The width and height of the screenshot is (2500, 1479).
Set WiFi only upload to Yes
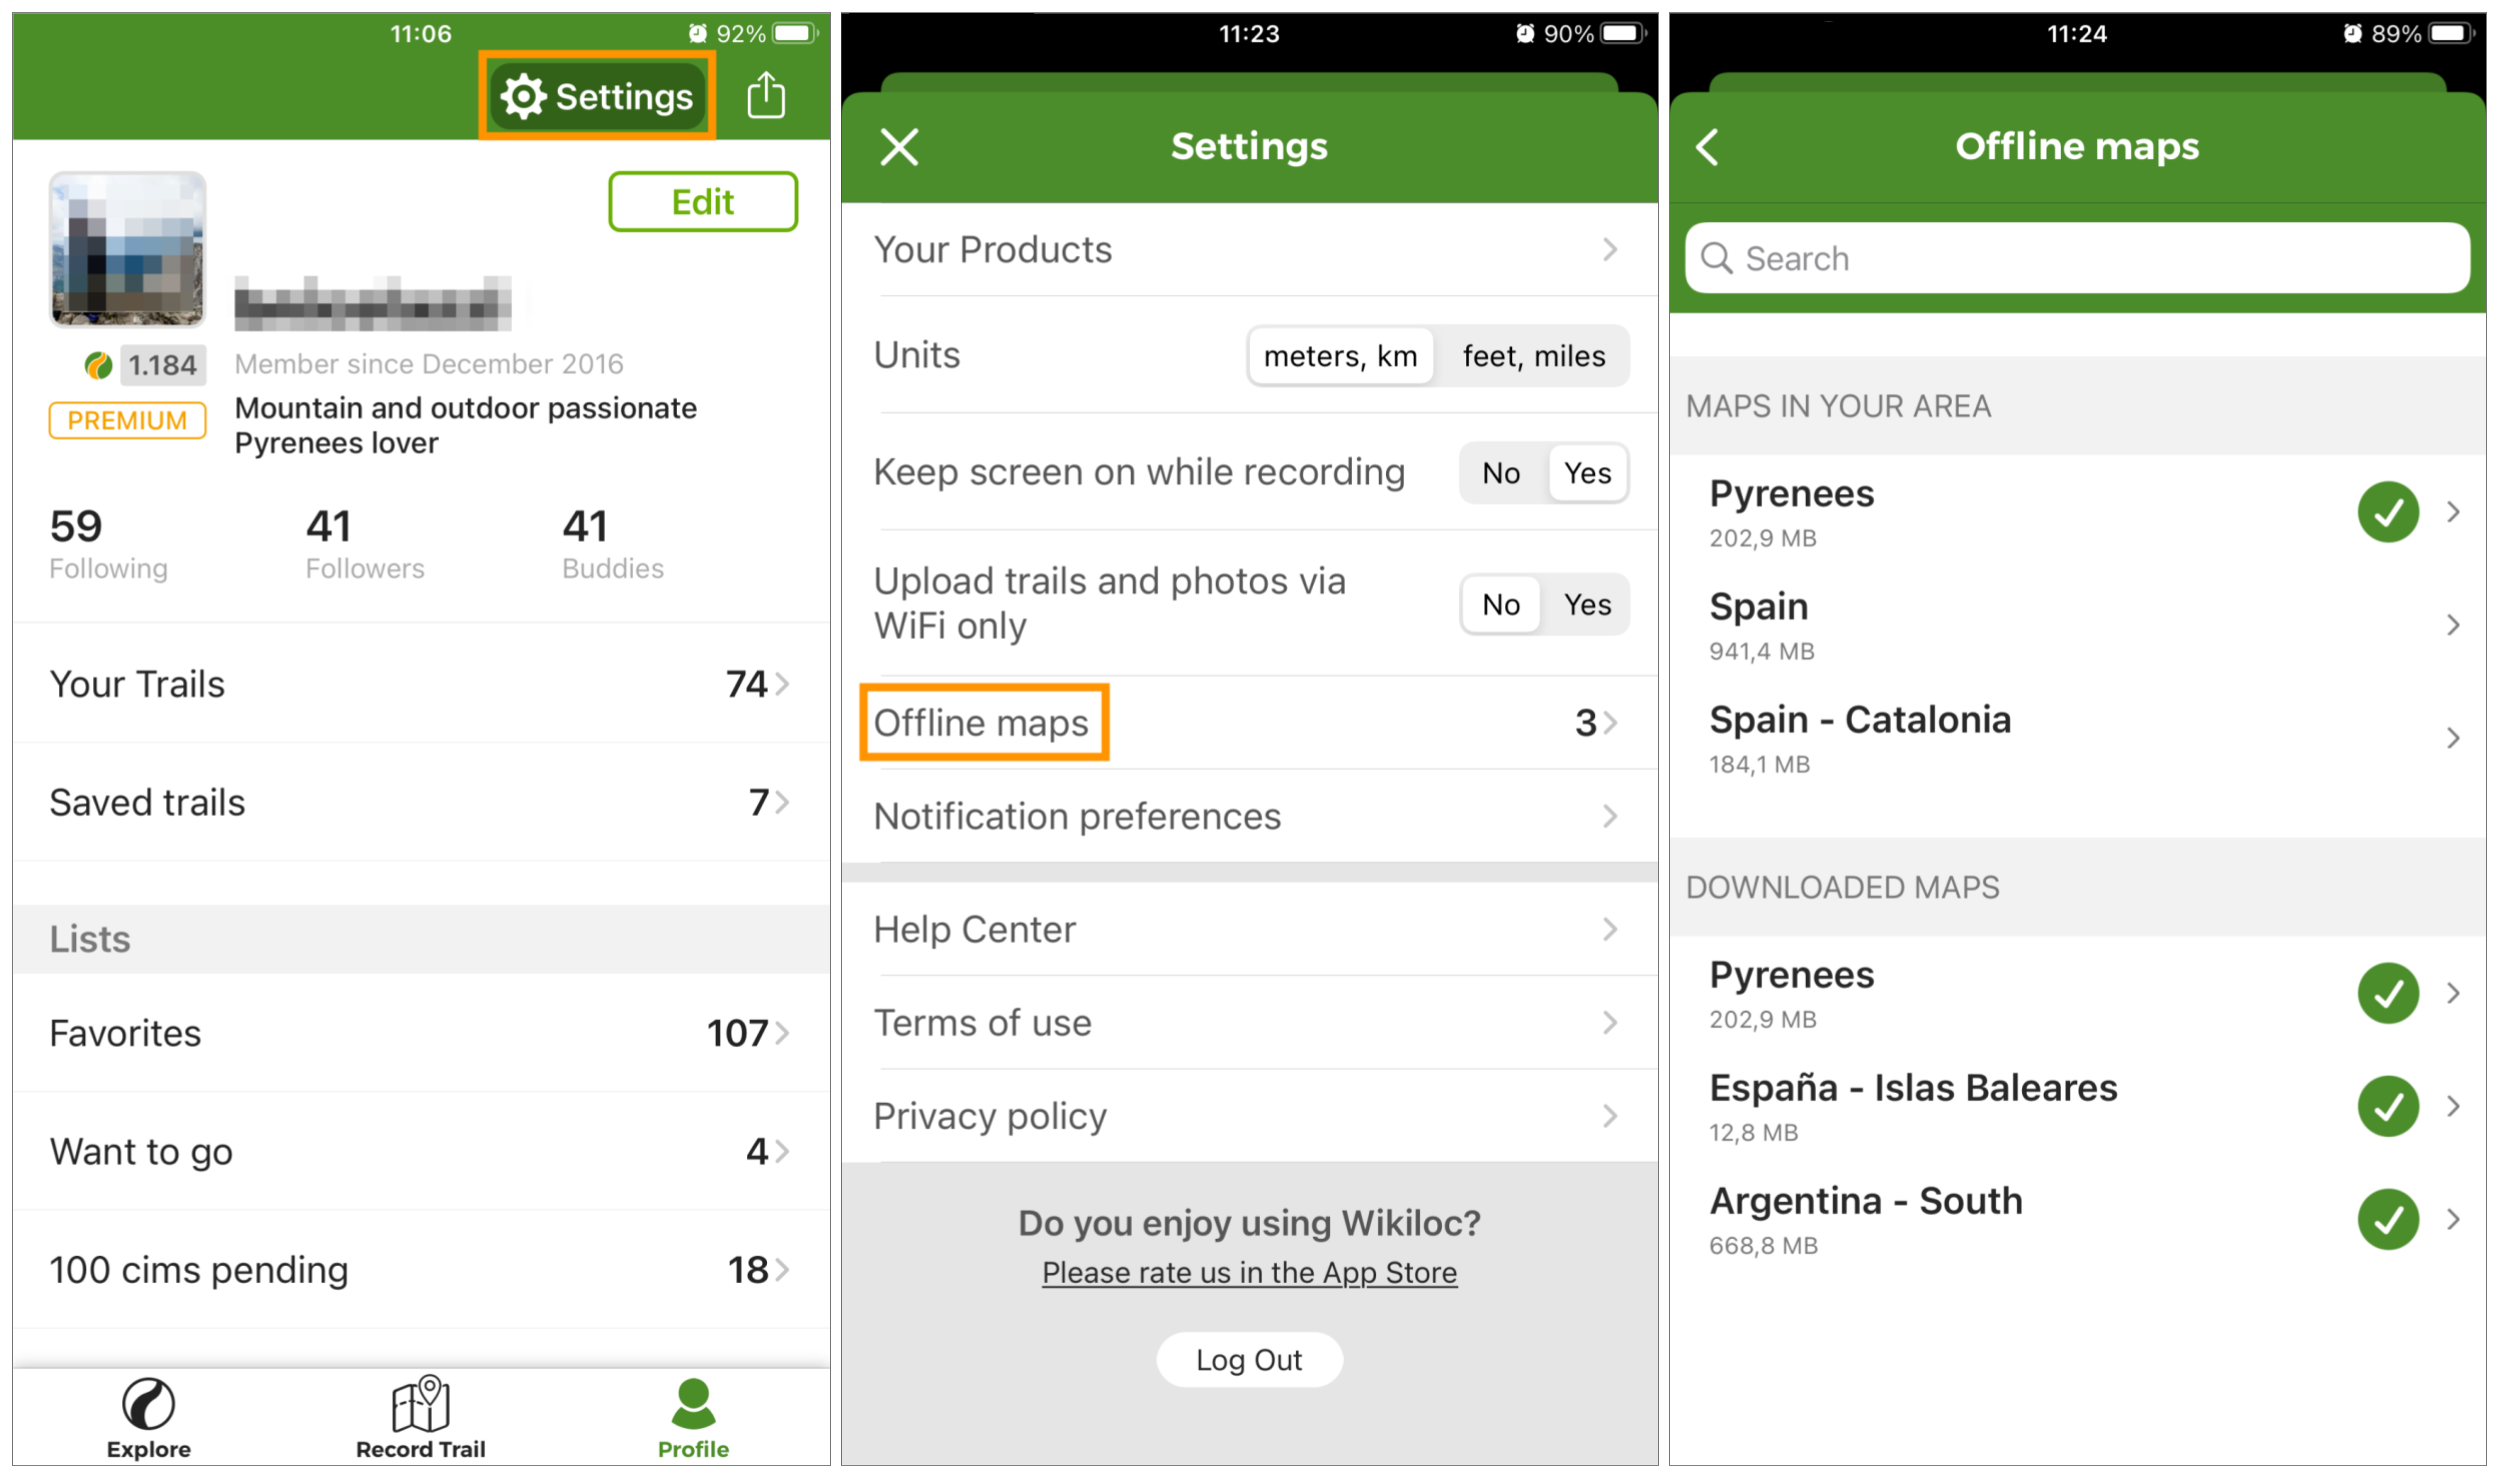click(x=1587, y=605)
